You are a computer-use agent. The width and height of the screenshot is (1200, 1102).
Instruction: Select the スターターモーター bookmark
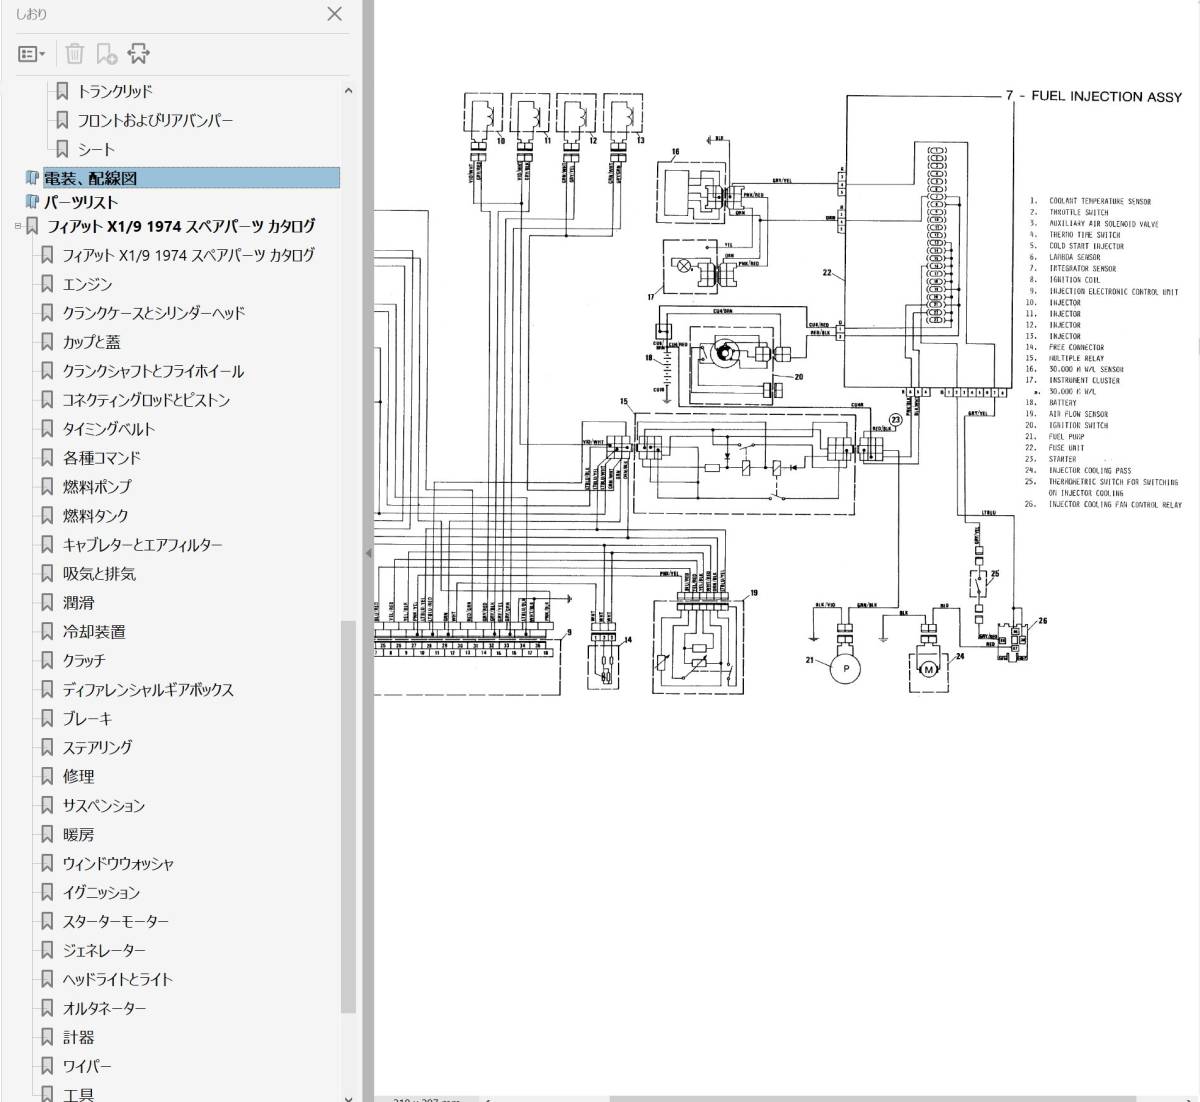tap(115, 922)
